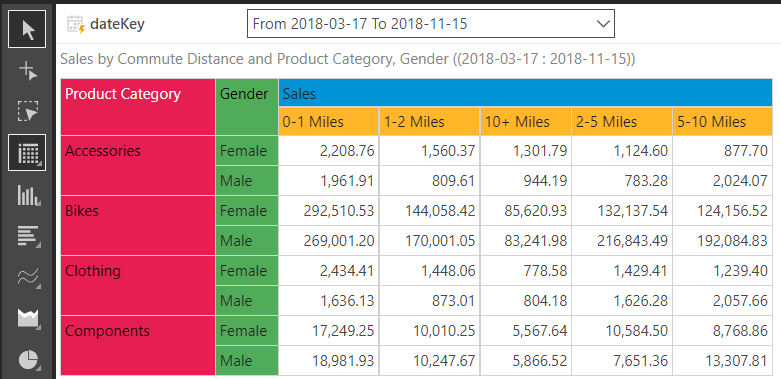Viewport: 781px width, 379px height.
Task: Open the date range dropdown arrow
Action: click(x=603, y=23)
